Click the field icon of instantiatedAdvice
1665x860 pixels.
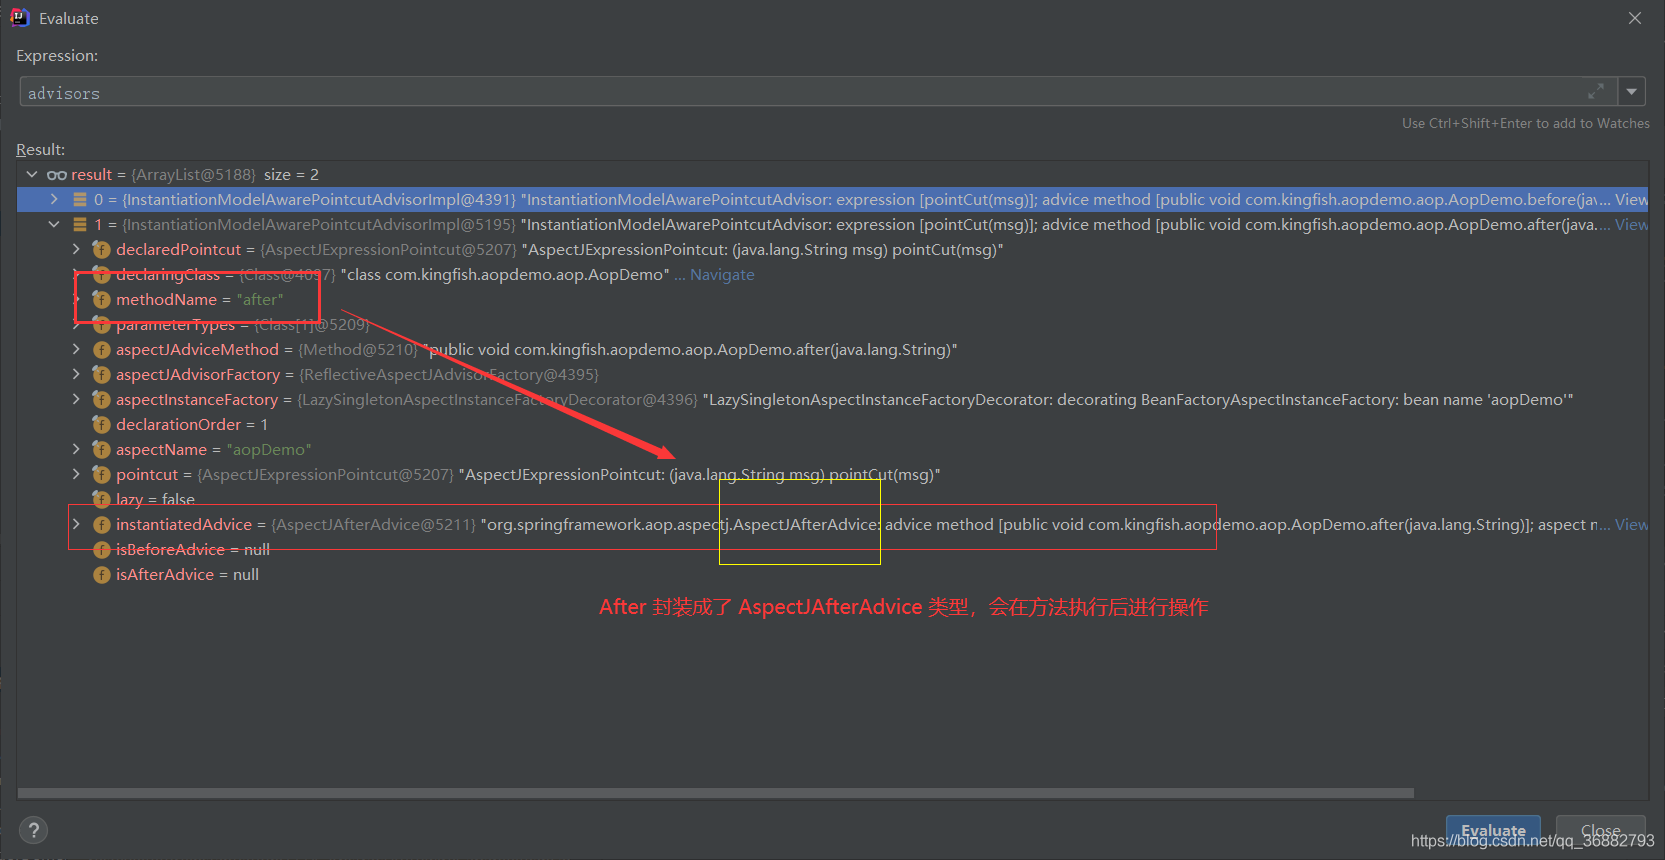click(101, 524)
